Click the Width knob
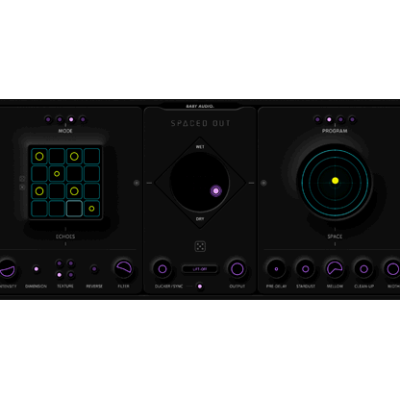The width and height of the screenshot is (400, 400). coord(392,269)
